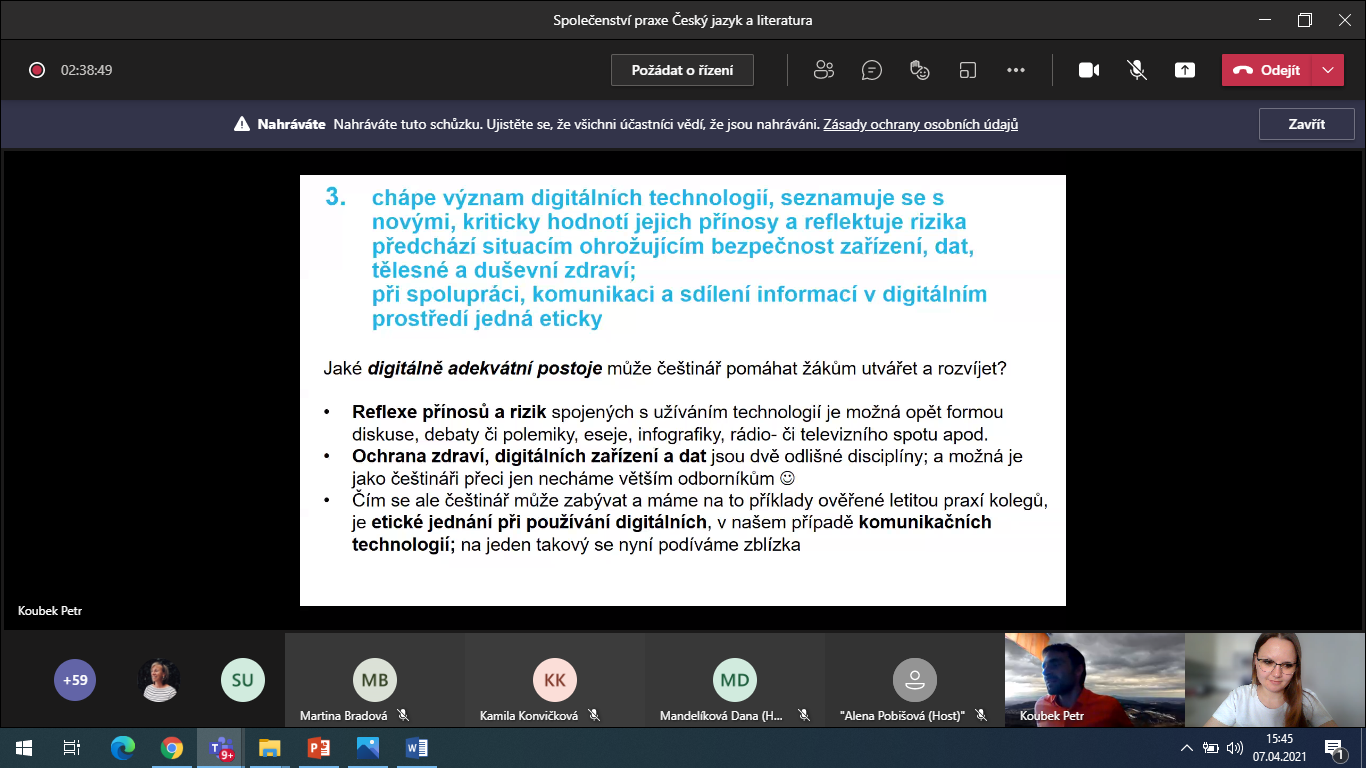Click the red recording indicator
The image size is (1366, 768).
pyautogui.click(x=37, y=70)
